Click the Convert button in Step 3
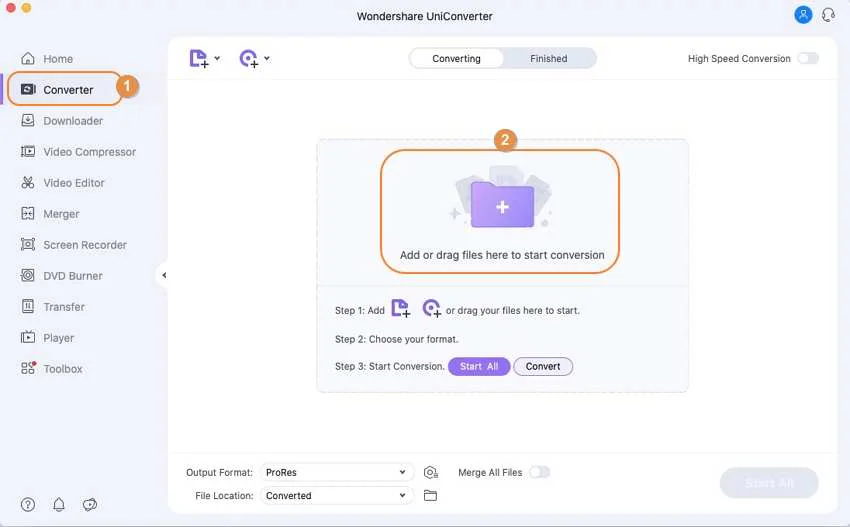The image size is (850, 527). coord(543,367)
